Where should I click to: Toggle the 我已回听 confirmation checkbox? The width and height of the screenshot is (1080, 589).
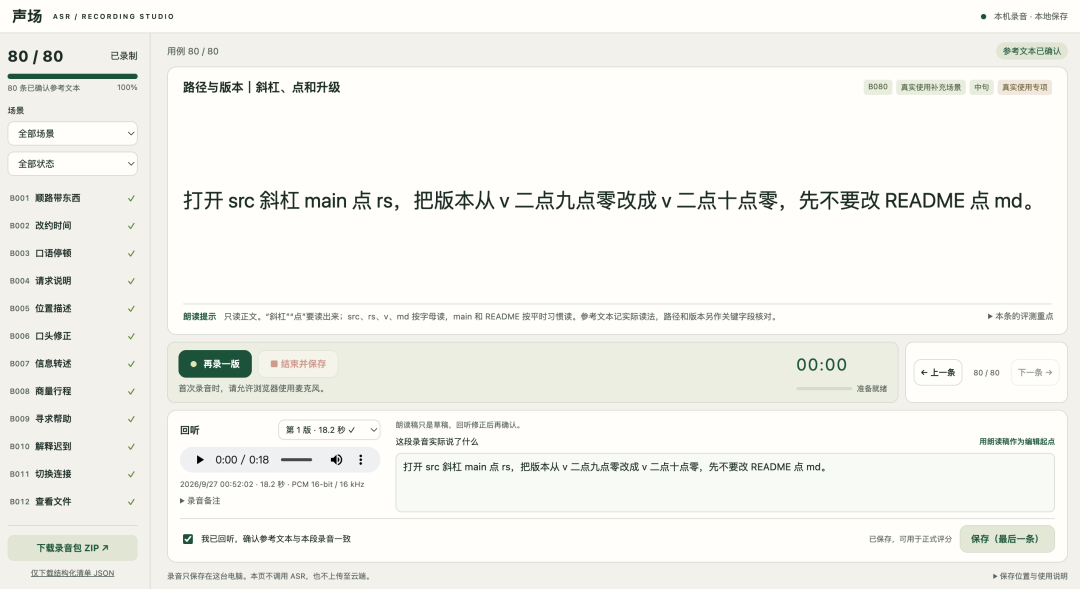[x=187, y=539]
